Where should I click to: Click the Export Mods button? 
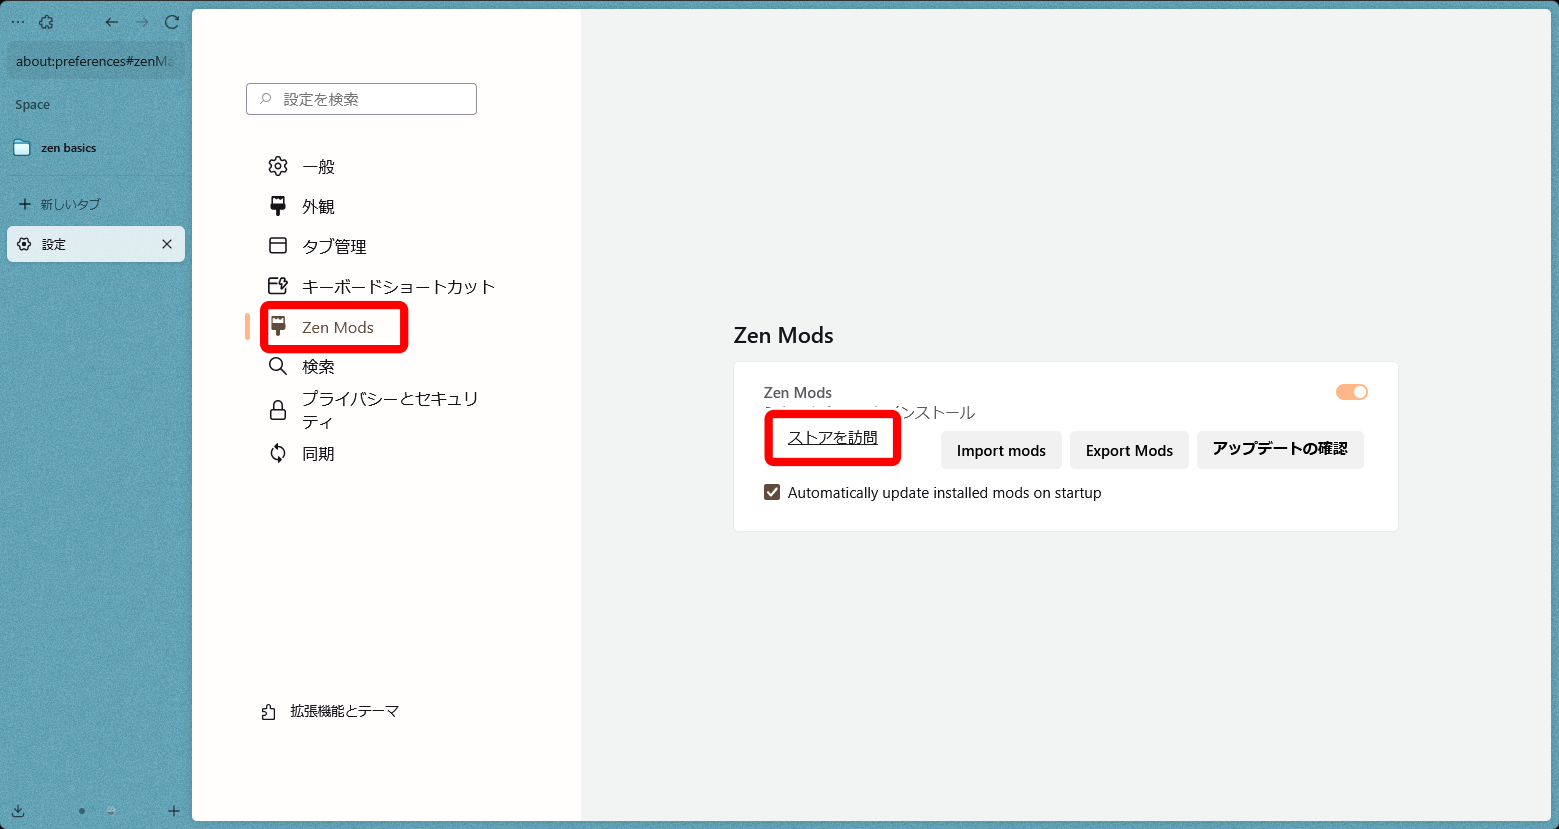(x=1129, y=450)
